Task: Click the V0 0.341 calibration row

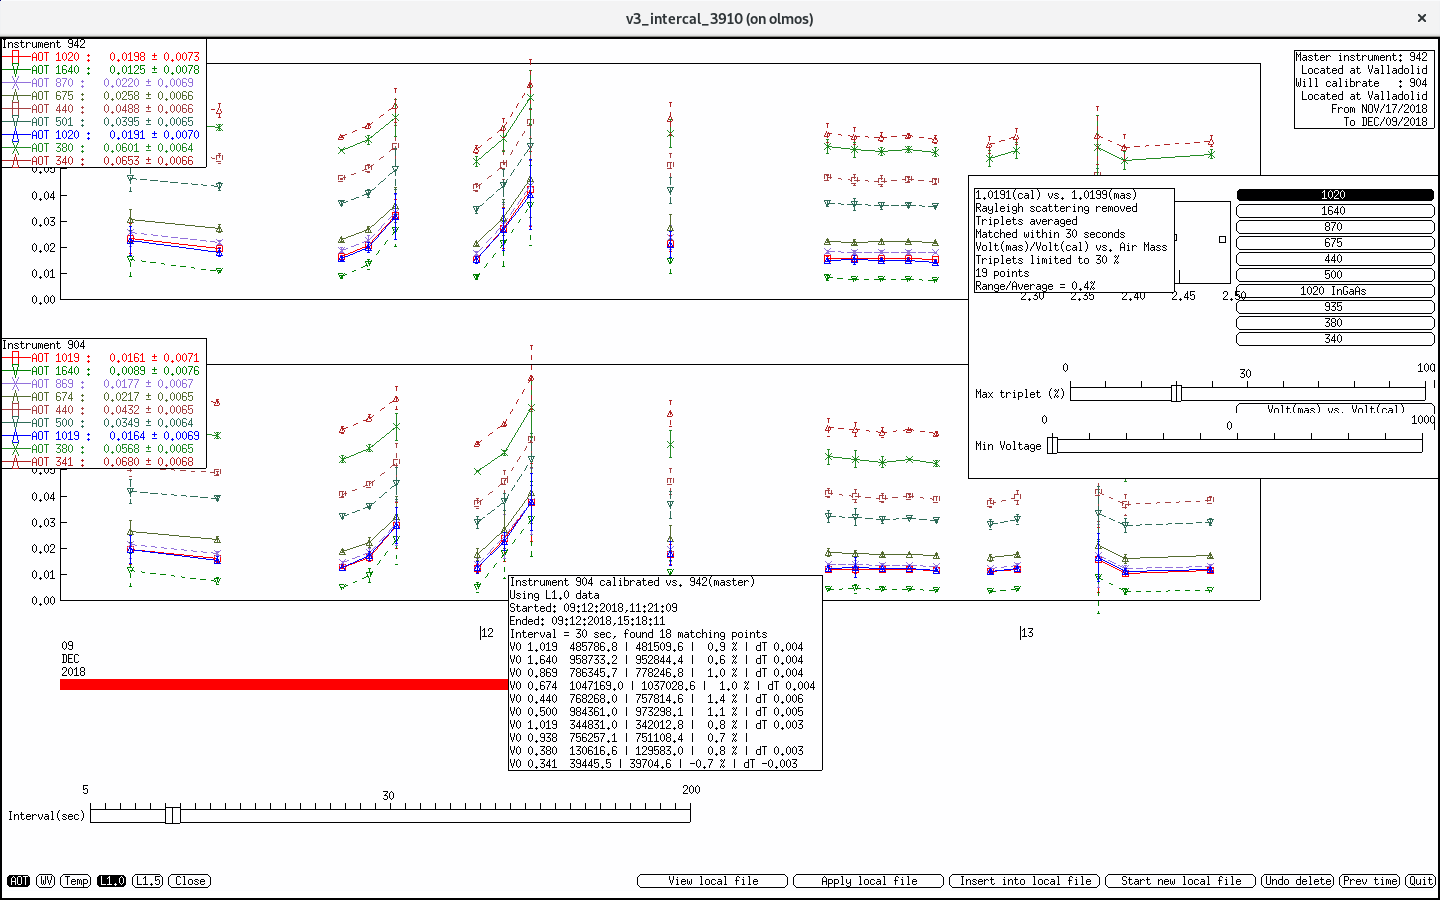Action: pos(654,764)
